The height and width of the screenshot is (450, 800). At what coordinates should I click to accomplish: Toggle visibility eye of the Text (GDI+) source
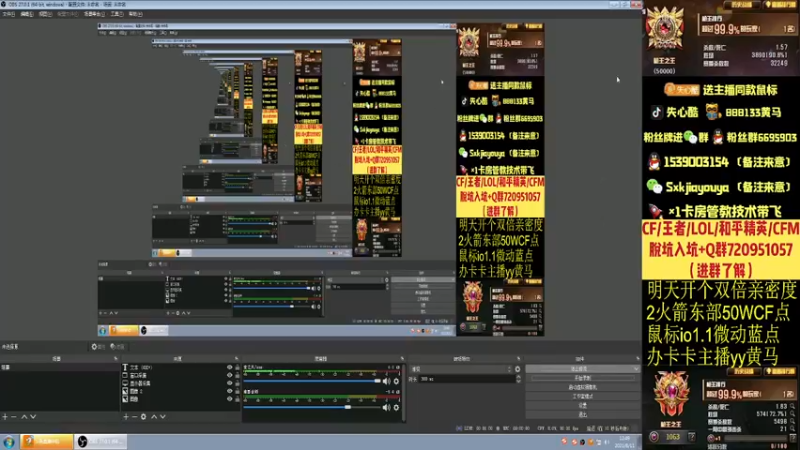click(x=229, y=367)
